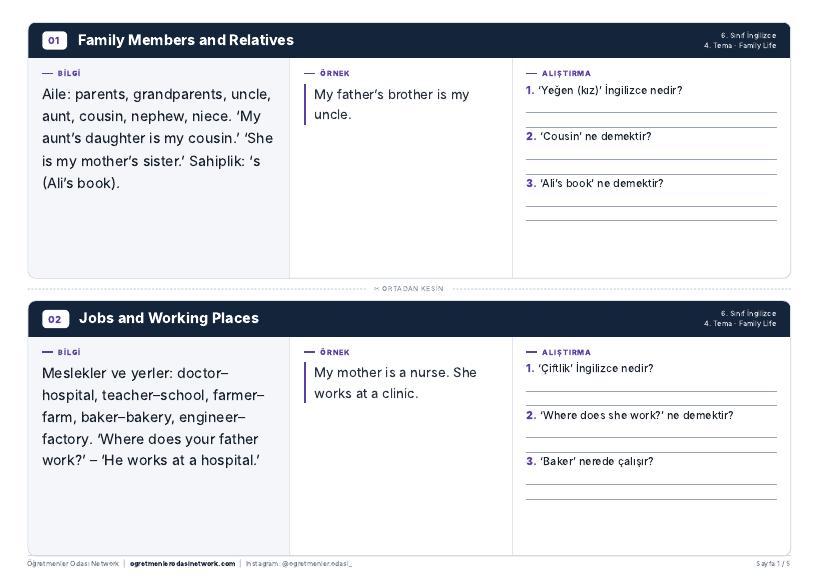Open the ogretmenlerodasinetwork.com footer link
The height and width of the screenshot is (579, 819).
182,564
